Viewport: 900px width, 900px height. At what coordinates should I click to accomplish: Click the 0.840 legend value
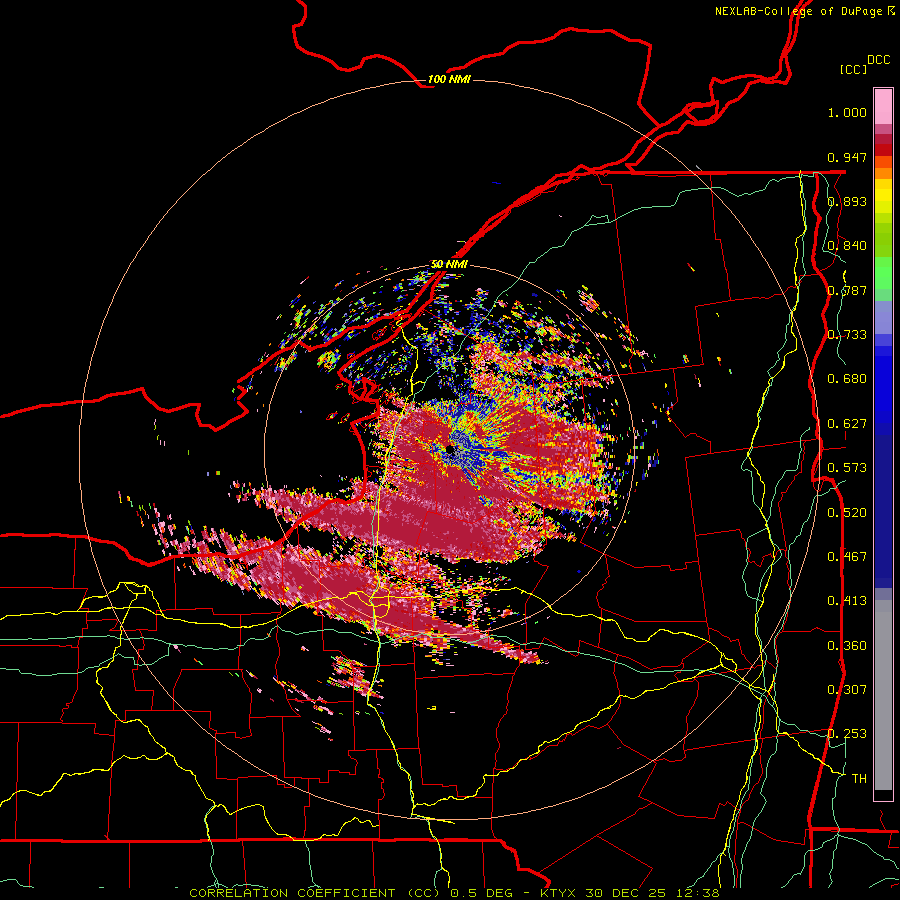847,246
